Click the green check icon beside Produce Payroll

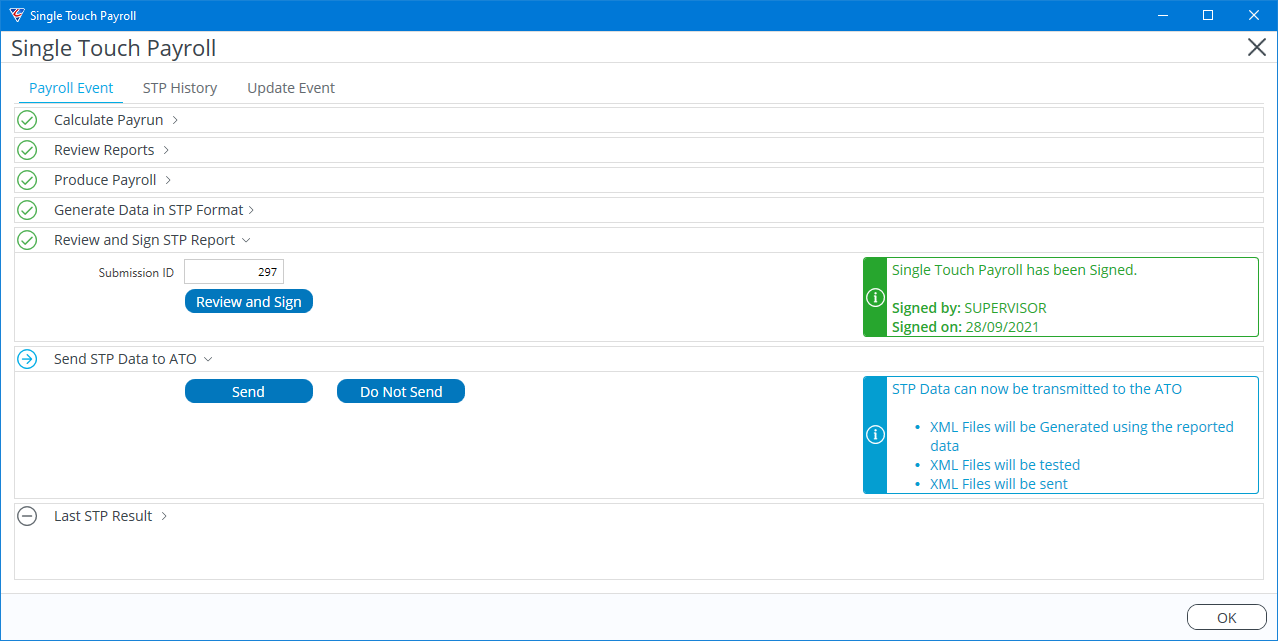pos(27,180)
